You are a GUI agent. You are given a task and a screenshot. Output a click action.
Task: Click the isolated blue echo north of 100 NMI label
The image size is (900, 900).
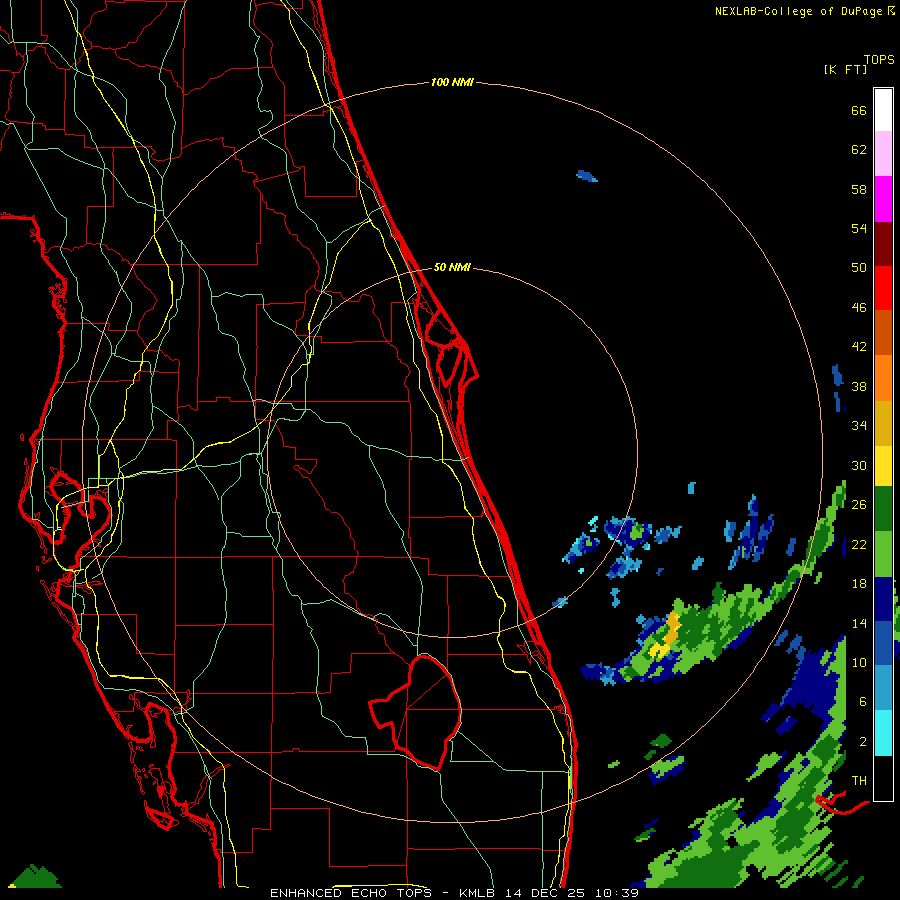pyautogui.click(x=587, y=176)
